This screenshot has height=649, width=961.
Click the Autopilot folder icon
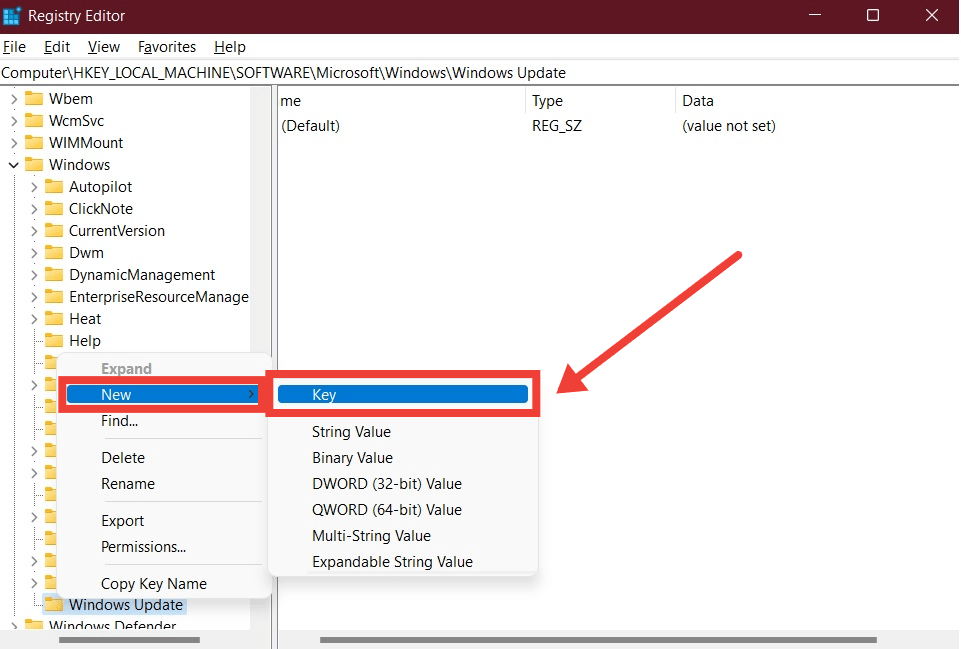pyautogui.click(x=54, y=187)
